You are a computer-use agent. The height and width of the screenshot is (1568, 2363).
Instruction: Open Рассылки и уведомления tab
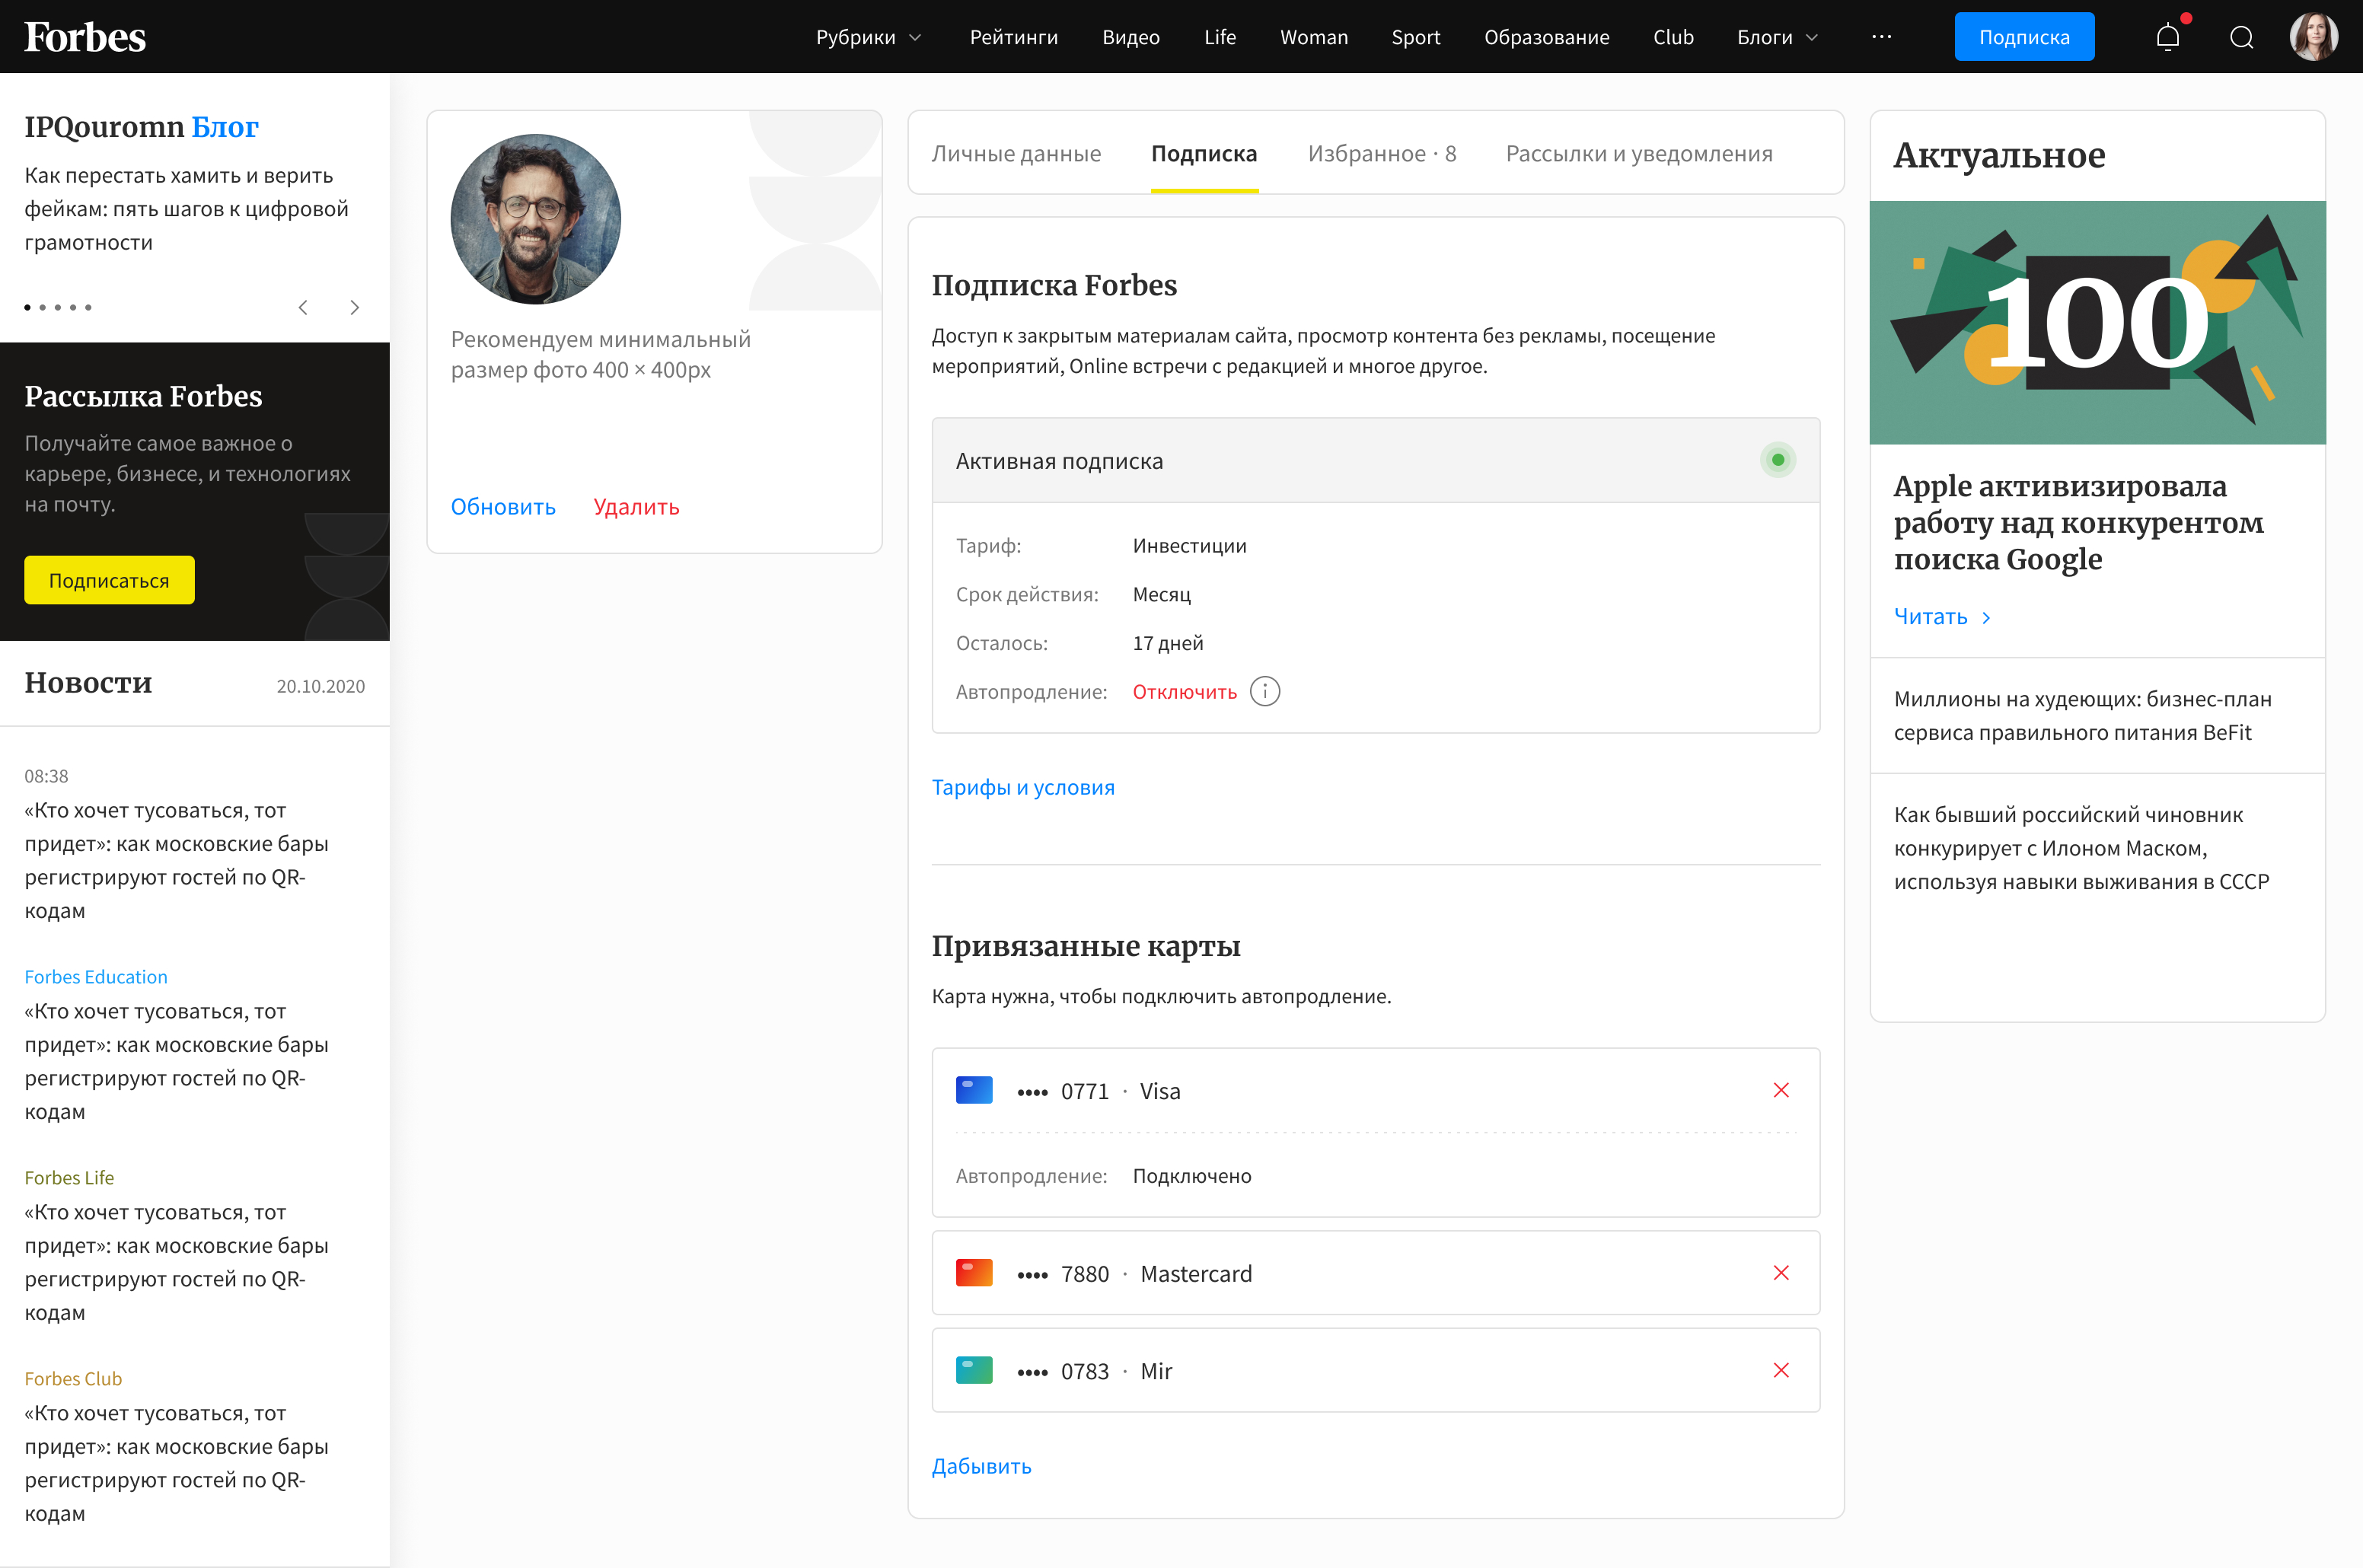point(1638,154)
